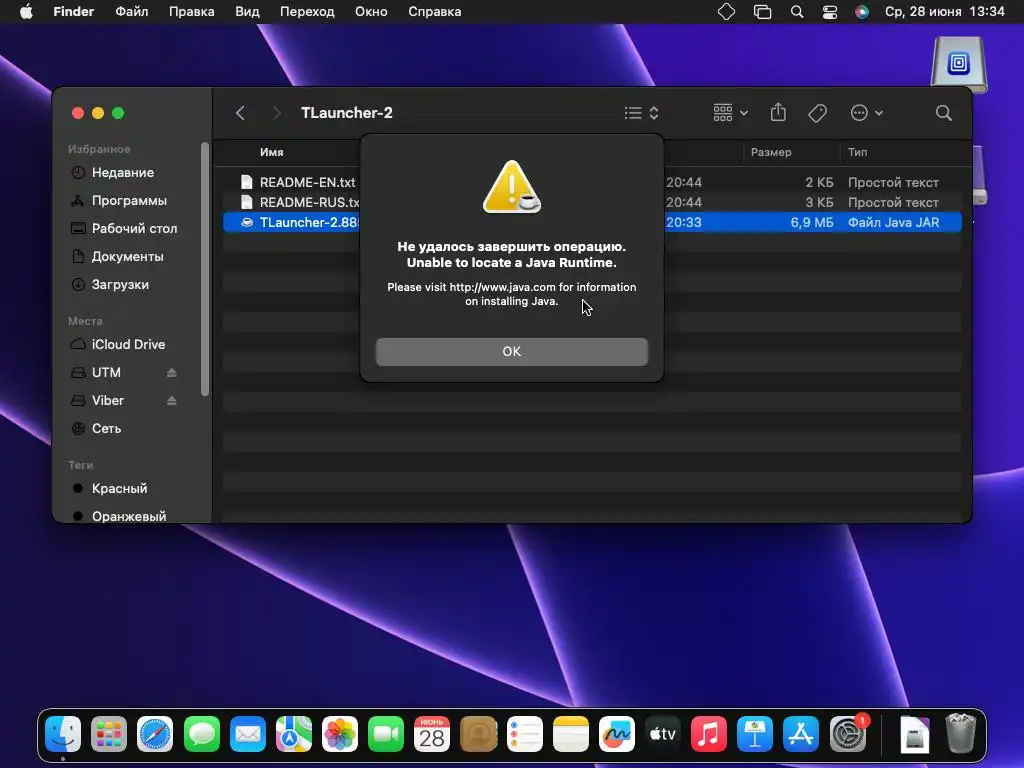This screenshot has width=1024, height=768.
Task: Open Launchpad from the Dock
Action: [x=109, y=734]
